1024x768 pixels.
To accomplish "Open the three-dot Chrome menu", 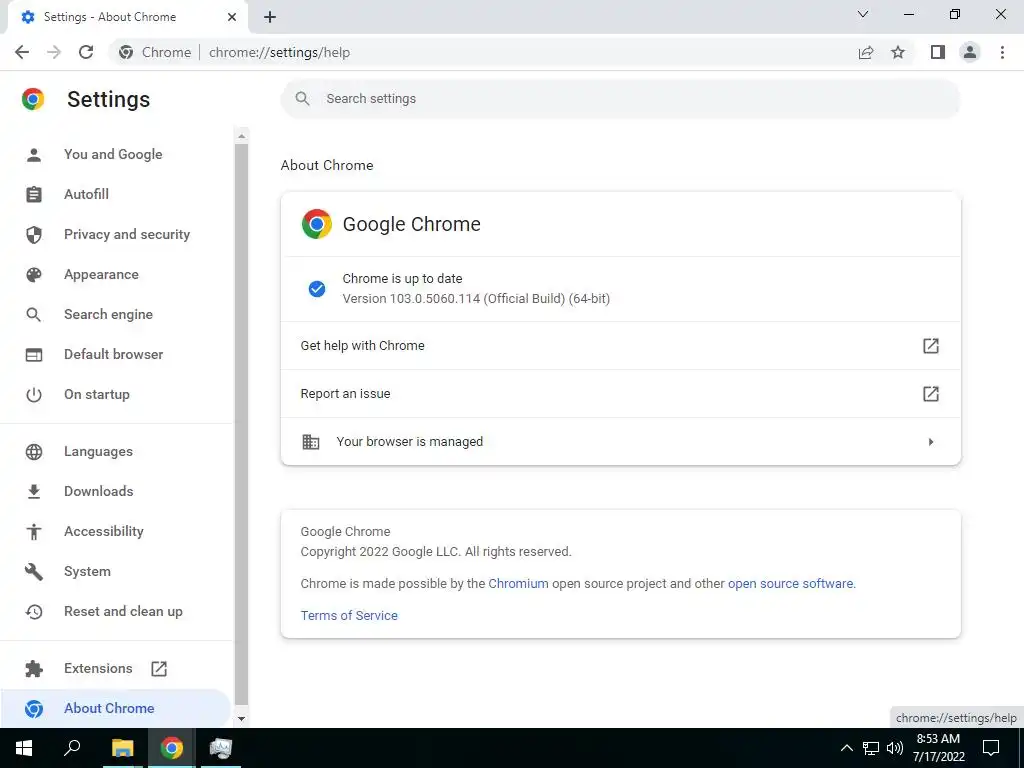I will tap(1002, 52).
